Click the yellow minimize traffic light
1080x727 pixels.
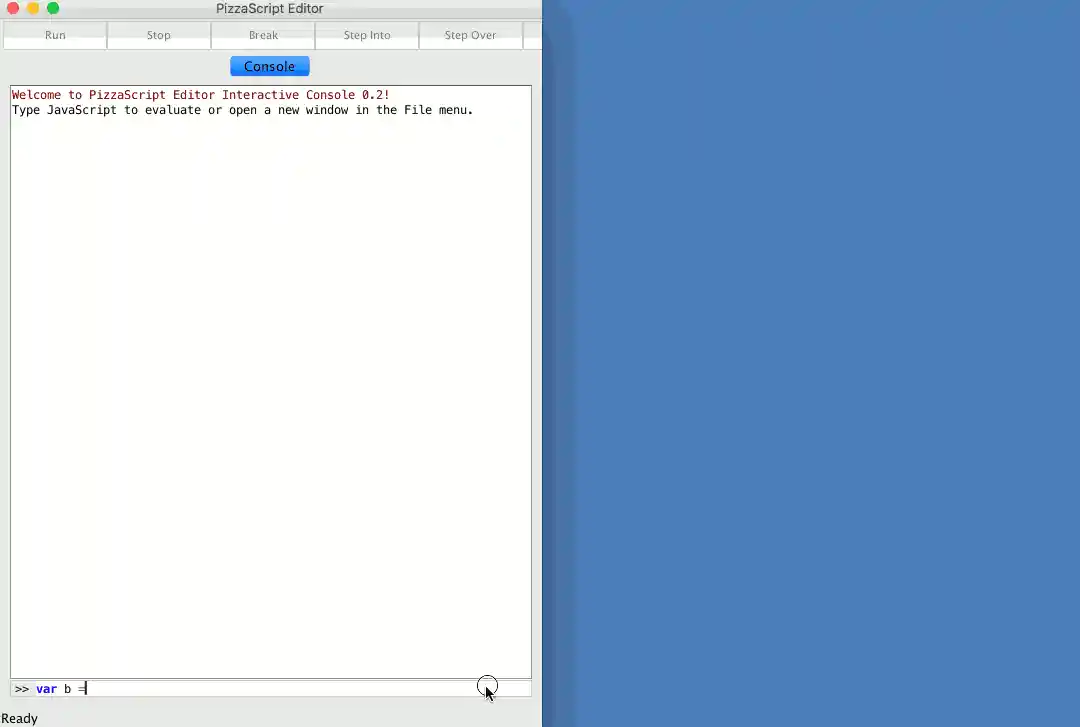[x=33, y=8]
